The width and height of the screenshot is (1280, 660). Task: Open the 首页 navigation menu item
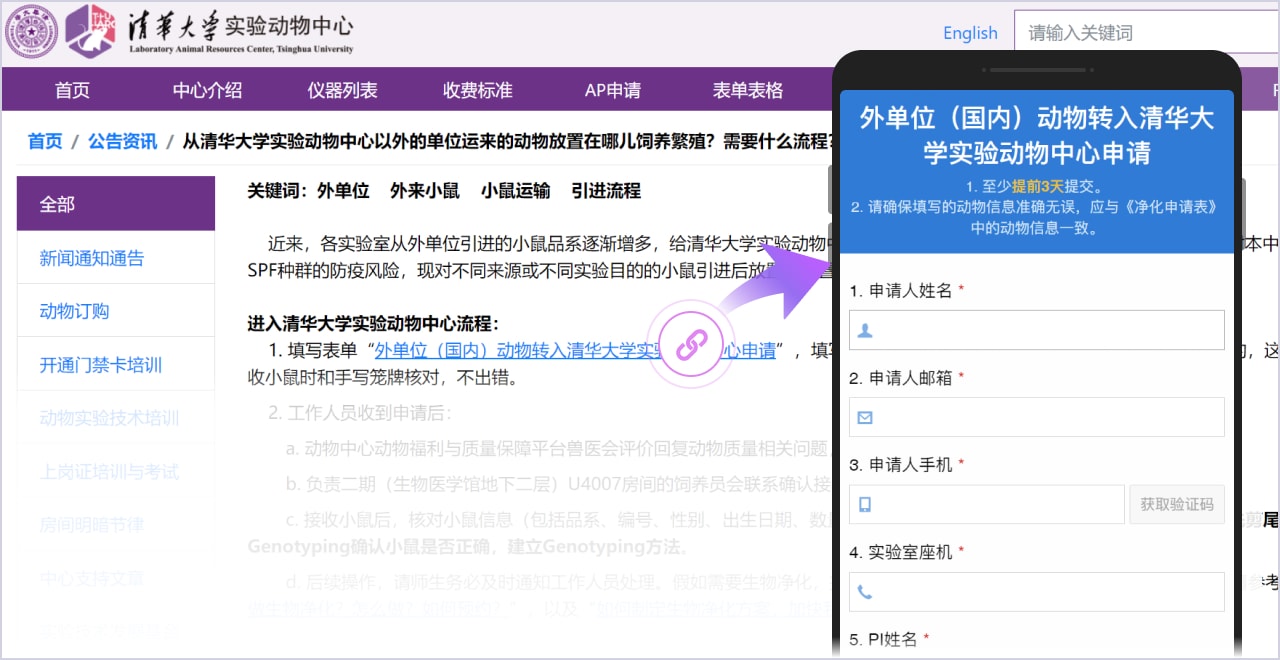coord(72,90)
